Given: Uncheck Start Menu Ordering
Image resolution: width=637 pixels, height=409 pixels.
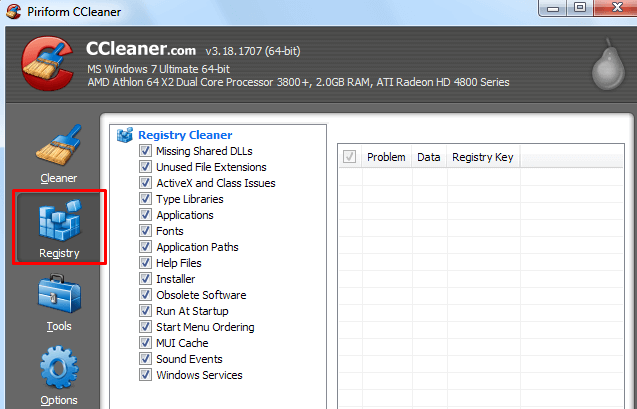Looking at the screenshot, I should point(145,327).
